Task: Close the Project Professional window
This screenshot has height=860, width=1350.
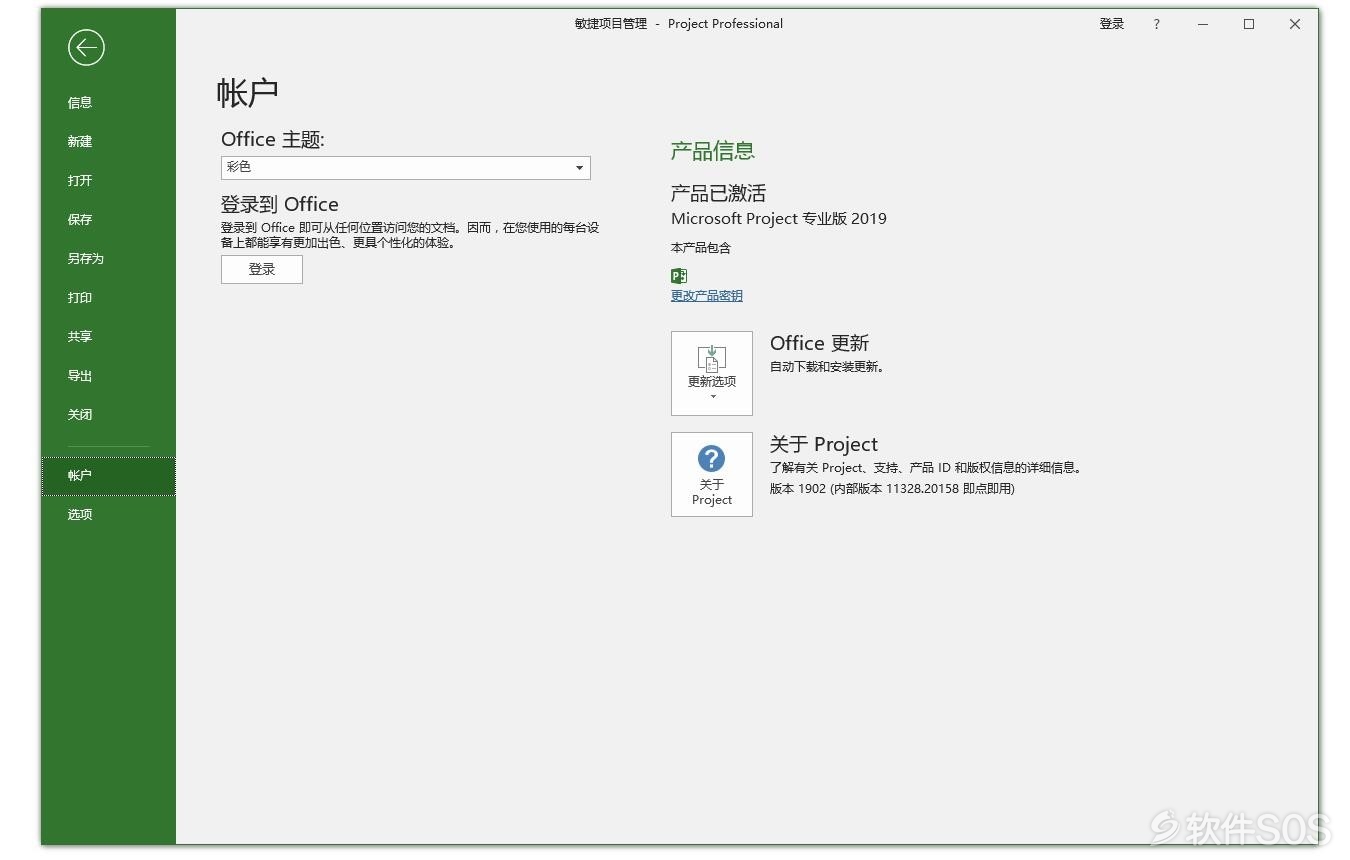Action: [1295, 24]
